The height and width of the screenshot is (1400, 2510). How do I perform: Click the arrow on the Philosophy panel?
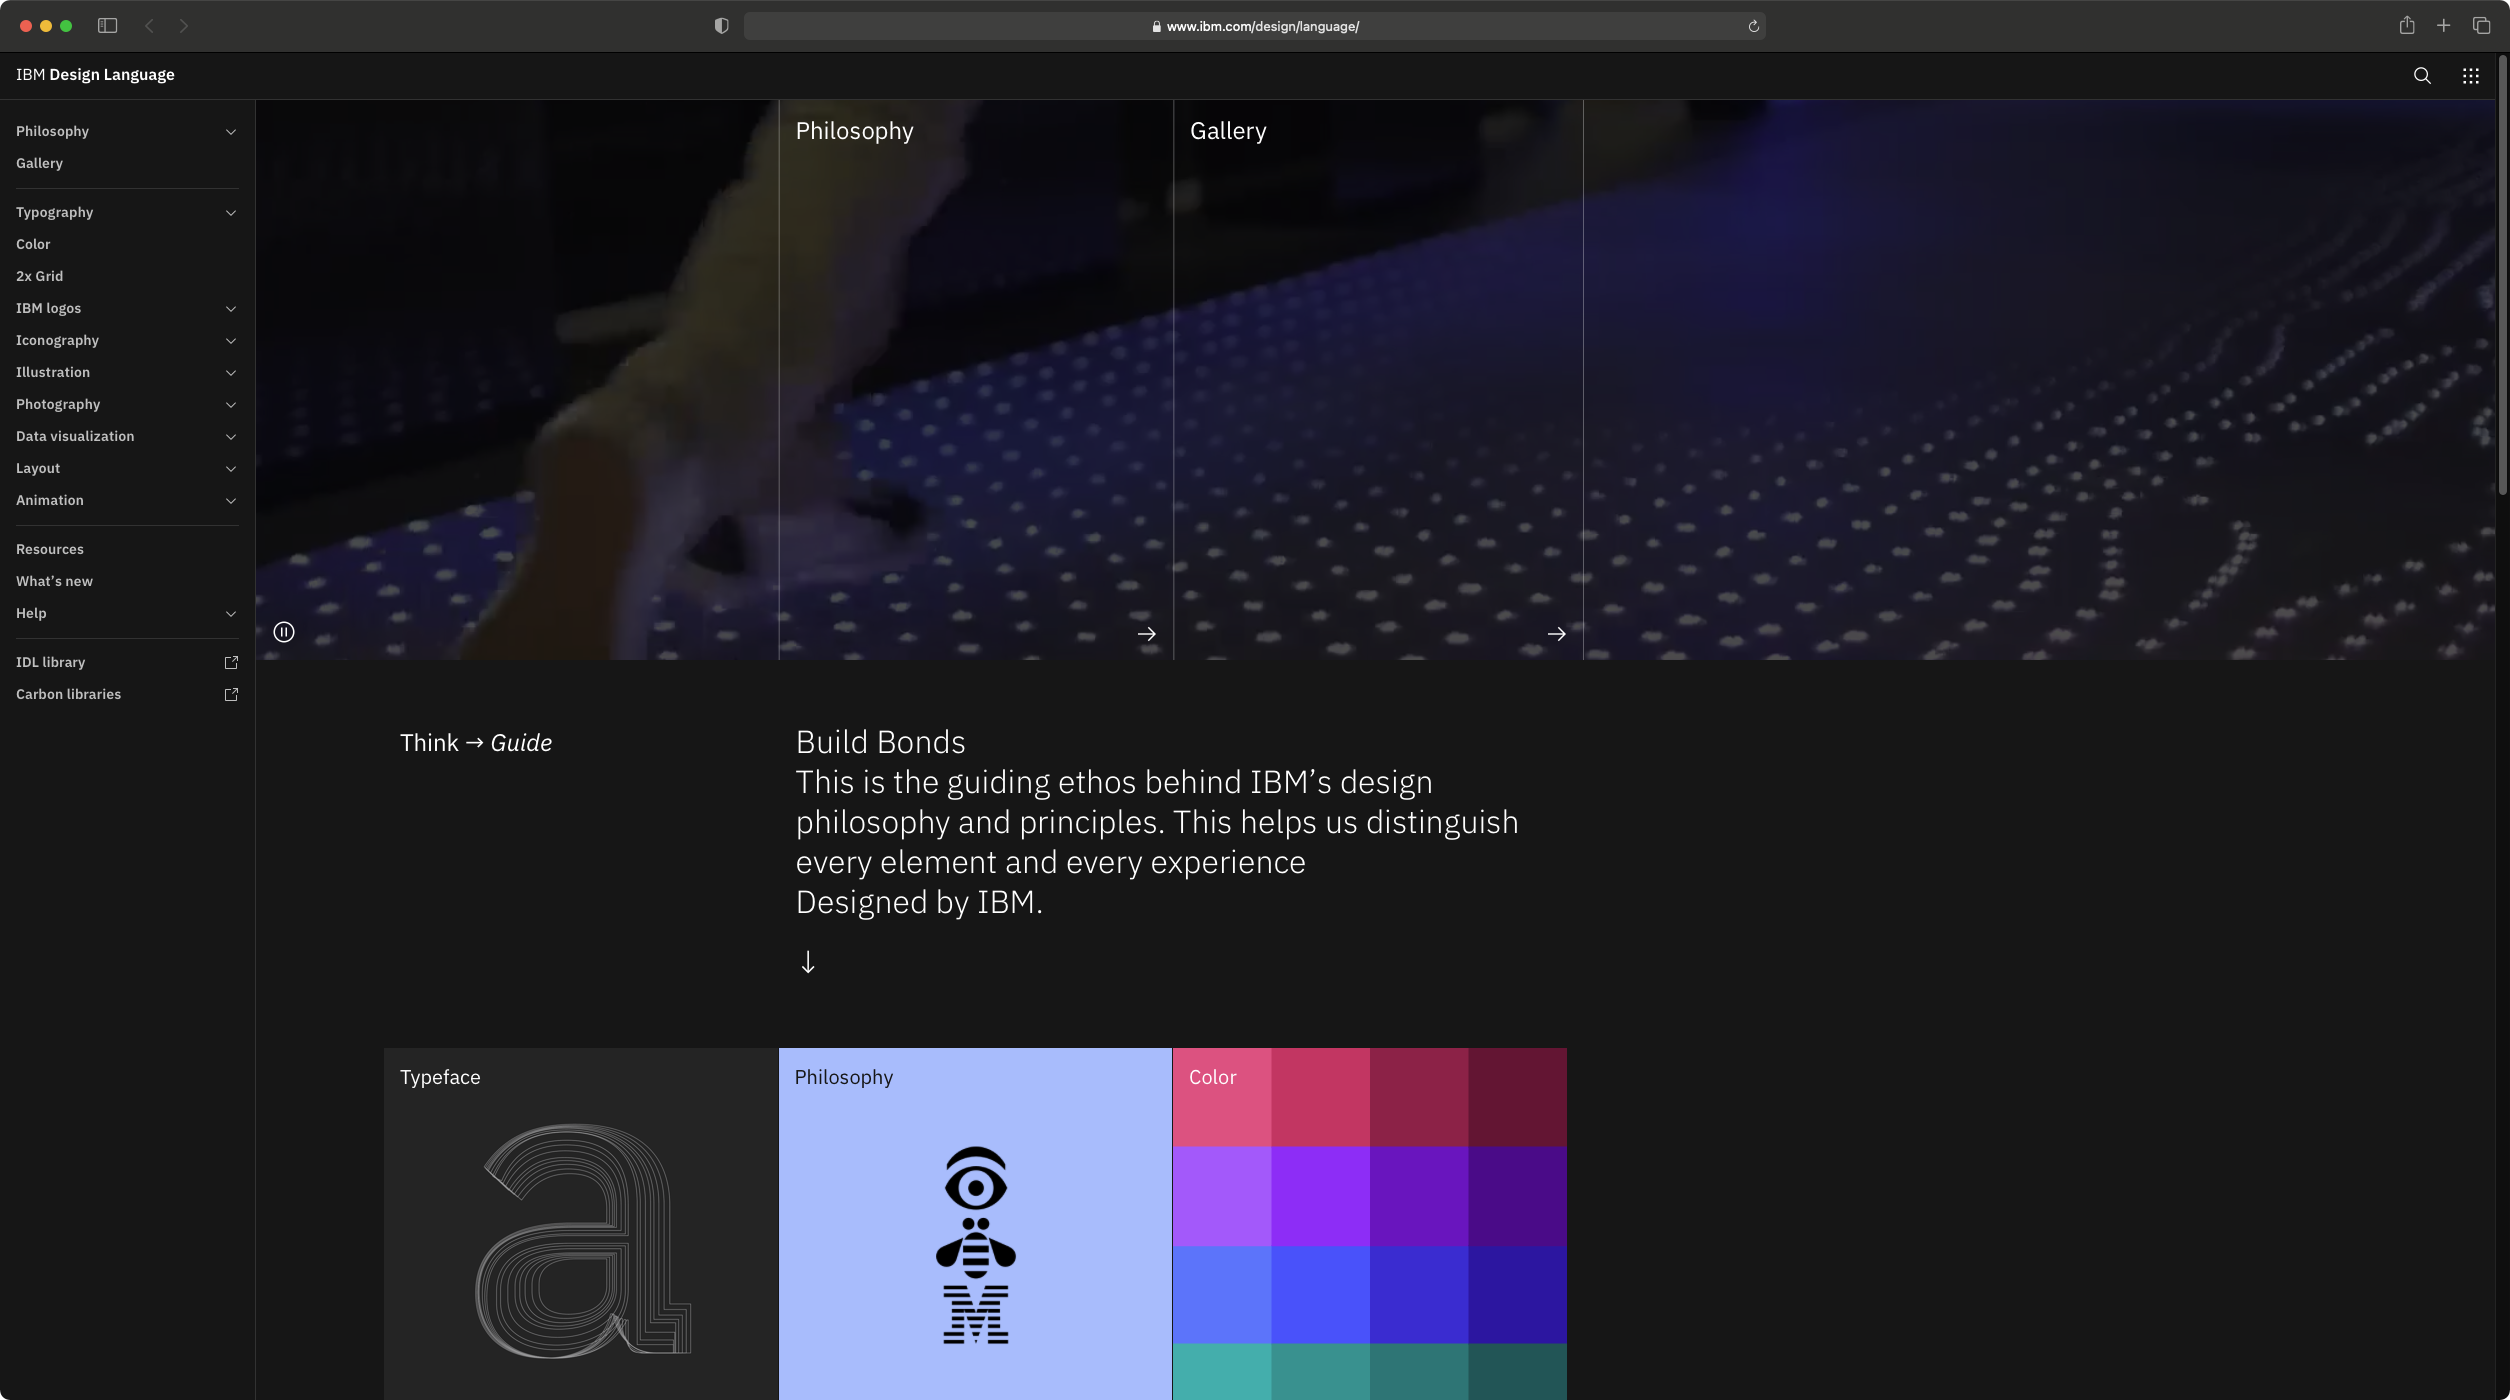pyautogui.click(x=1146, y=633)
